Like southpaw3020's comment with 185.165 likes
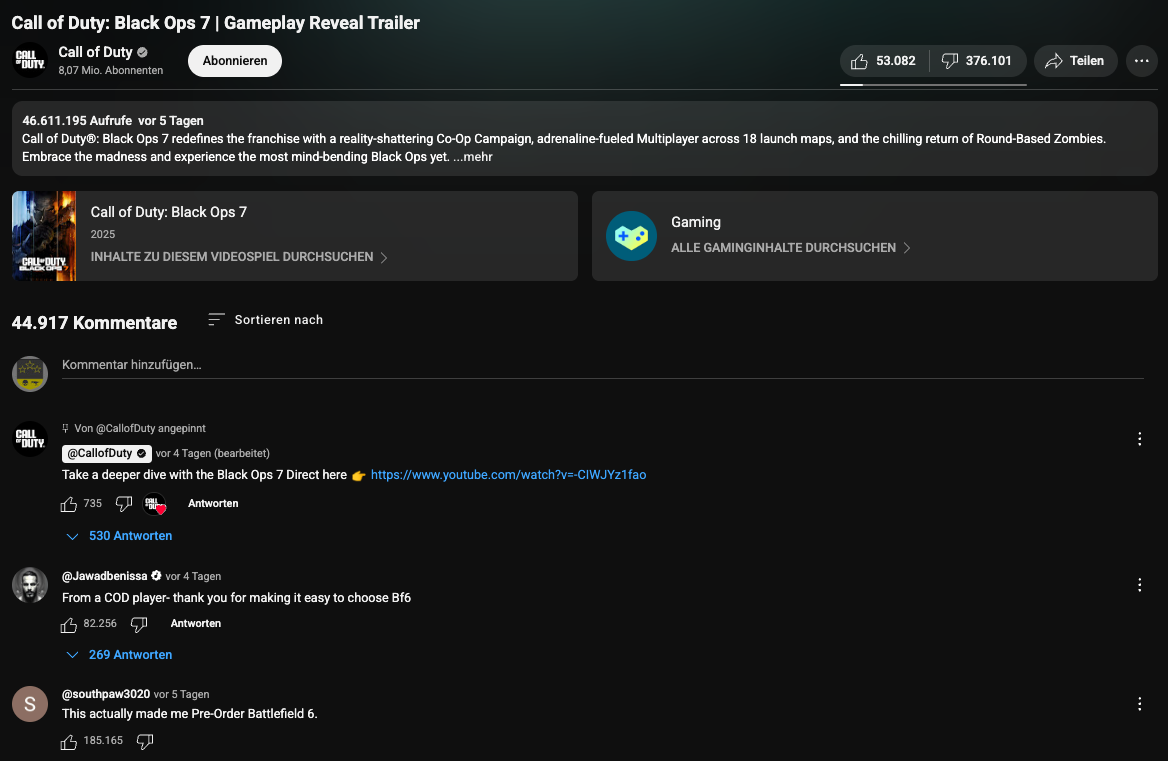1168x761 pixels. 69,742
